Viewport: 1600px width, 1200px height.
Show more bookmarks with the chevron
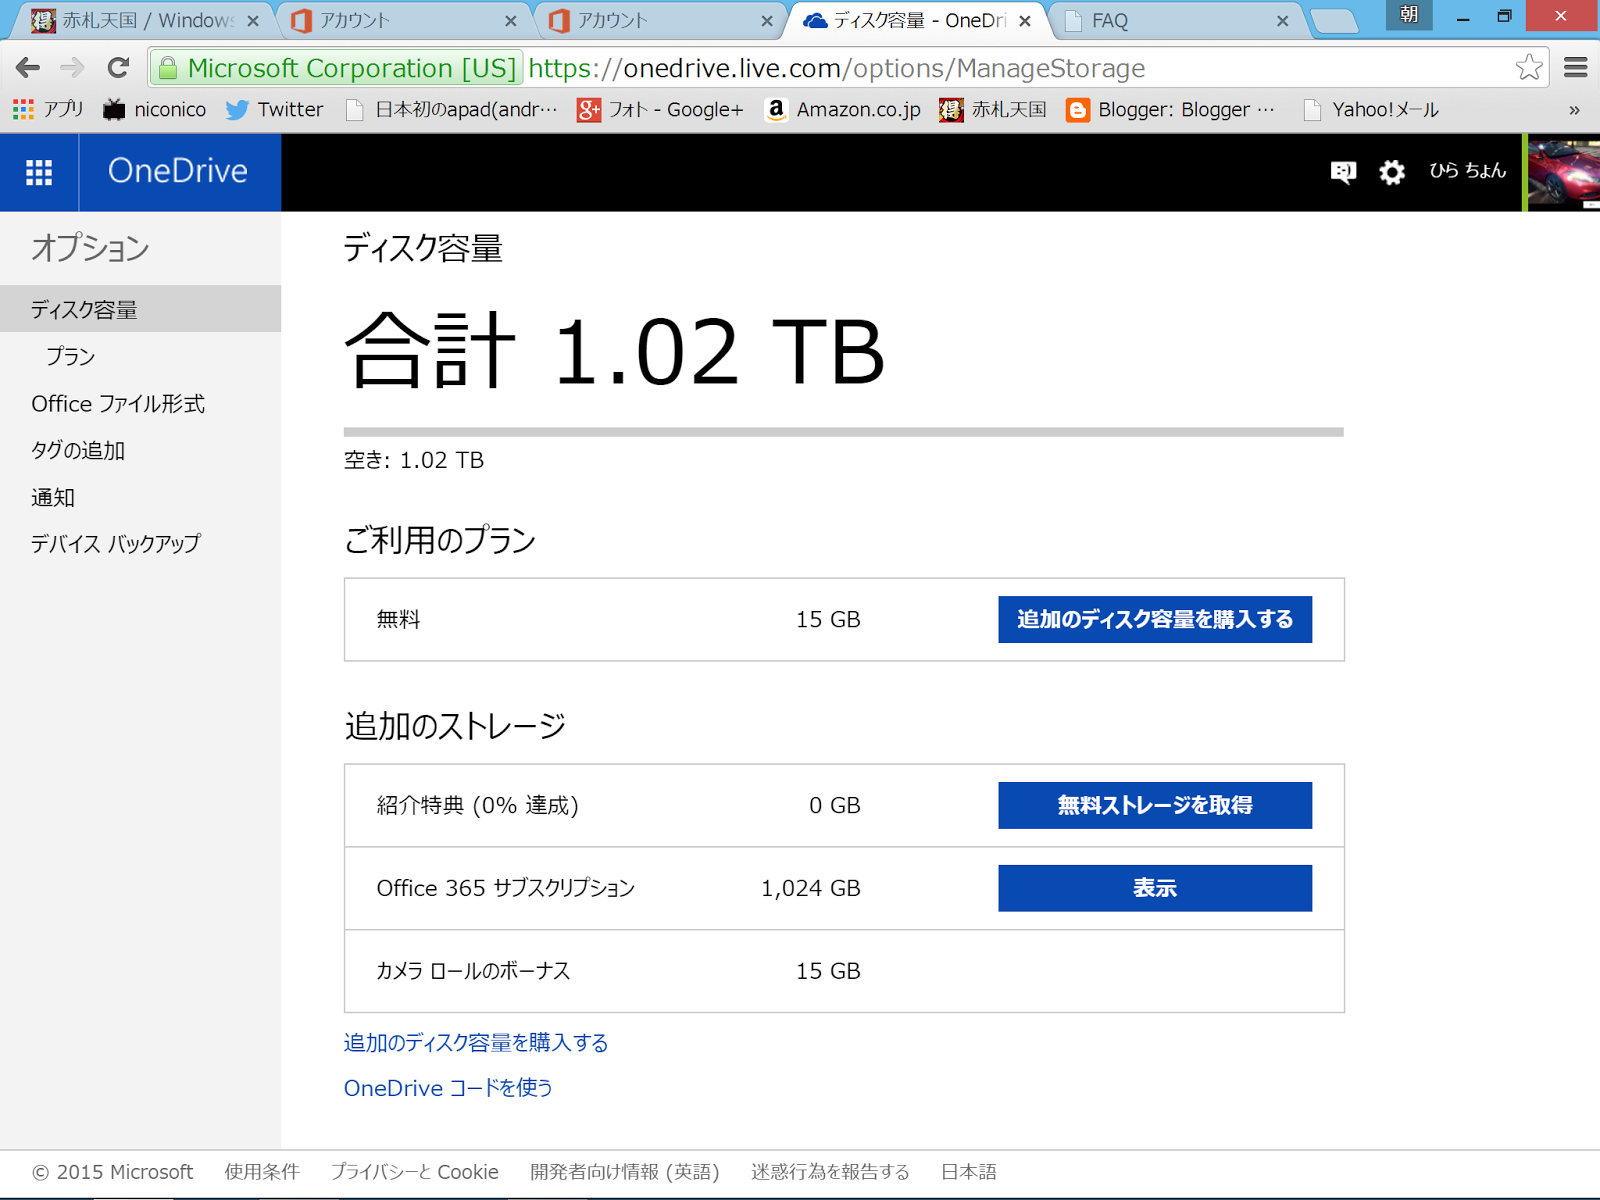click(1575, 110)
